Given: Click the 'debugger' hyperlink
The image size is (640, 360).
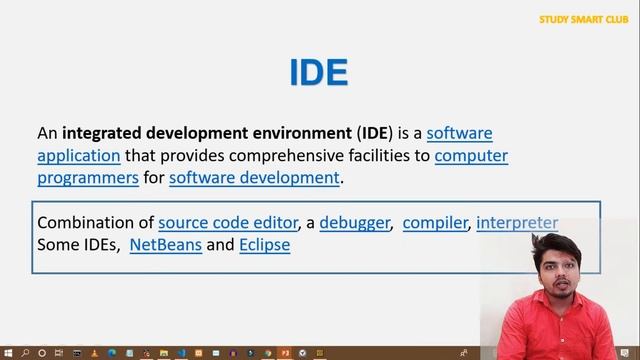Looking at the screenshot, I should tap(354, 223).
